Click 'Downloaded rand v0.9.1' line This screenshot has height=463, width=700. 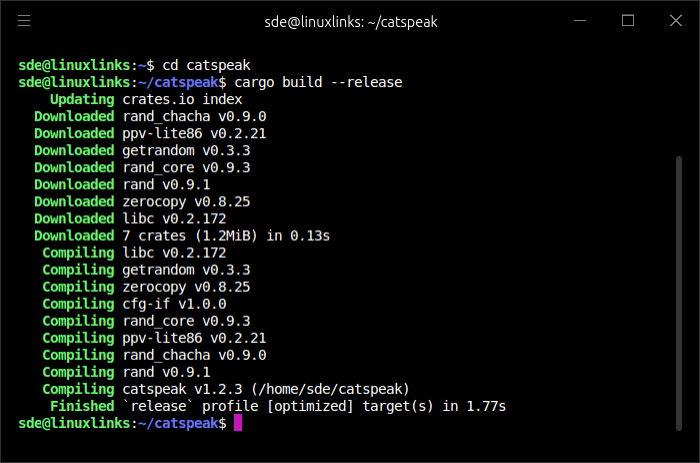[122, 184]
